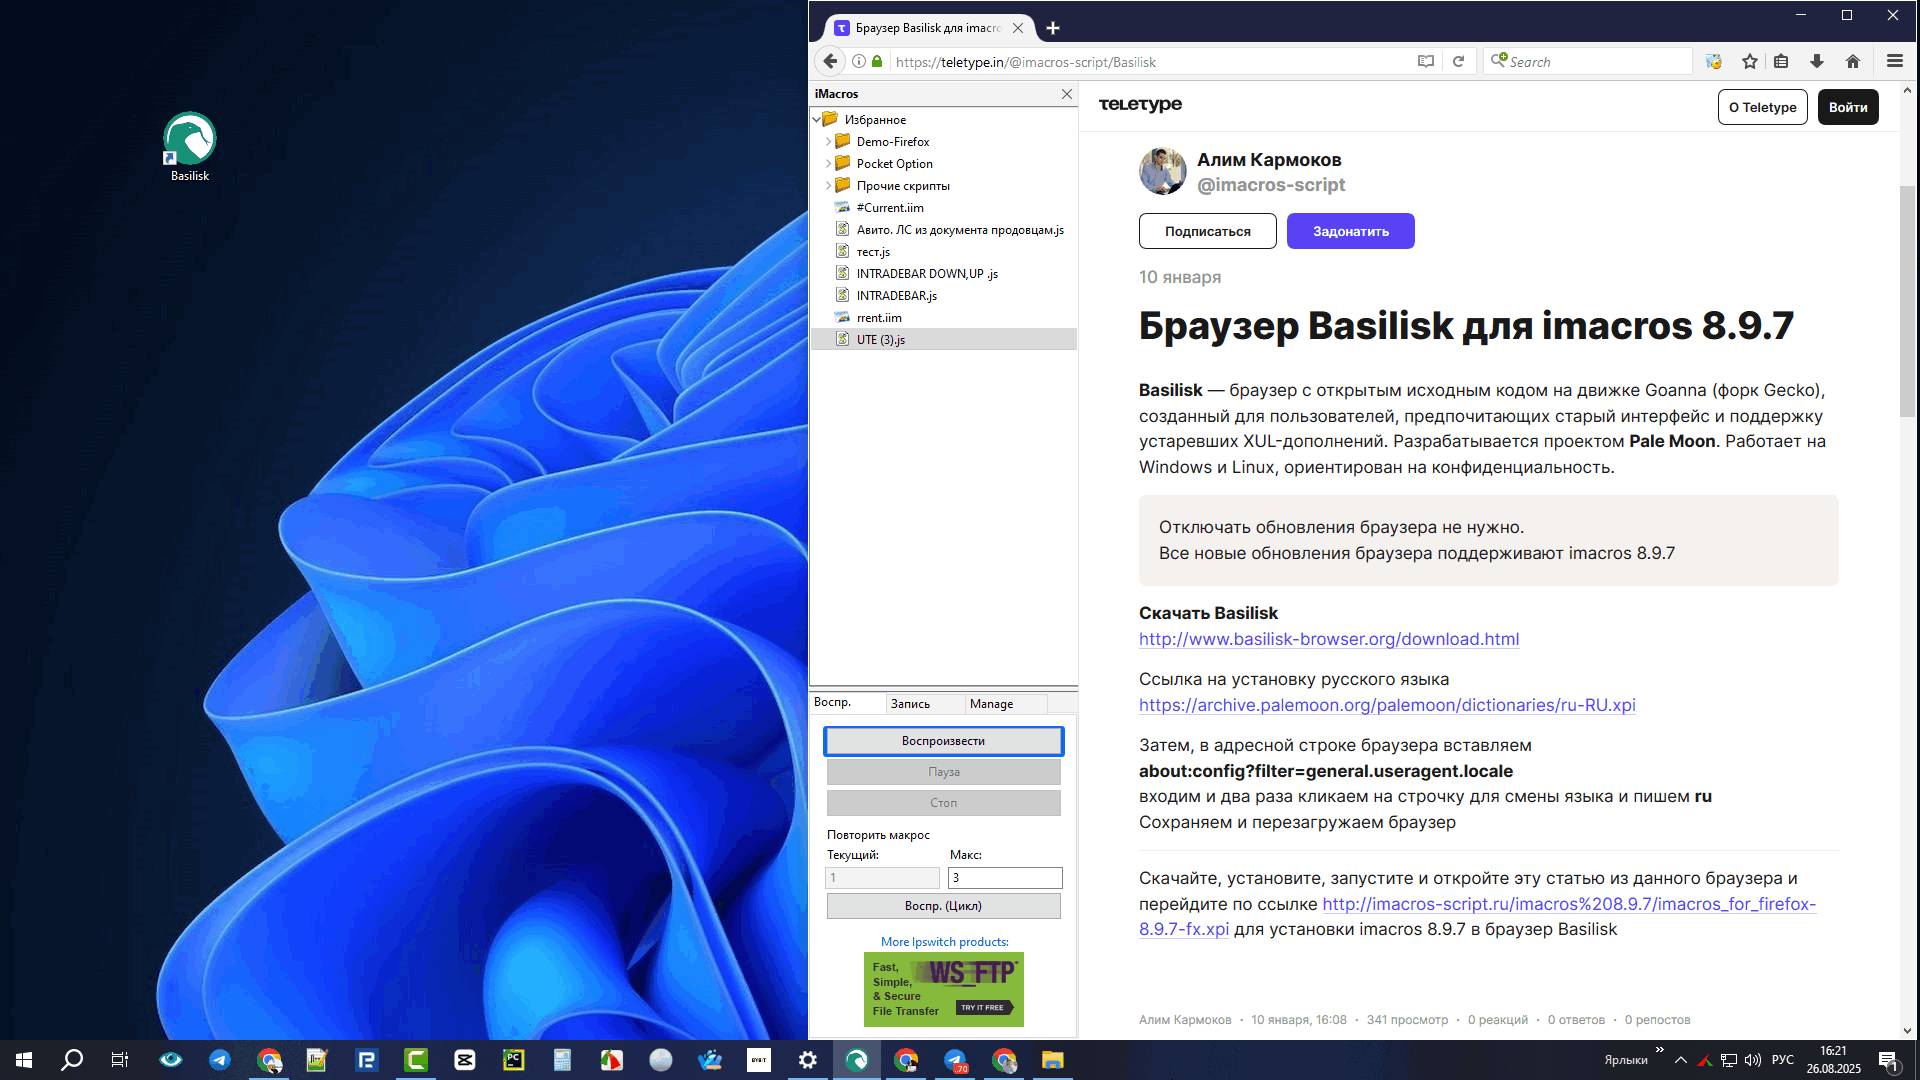
Task: Show hidden system tray icons
Action: pyautogui.click(x=1681, y=1060)
